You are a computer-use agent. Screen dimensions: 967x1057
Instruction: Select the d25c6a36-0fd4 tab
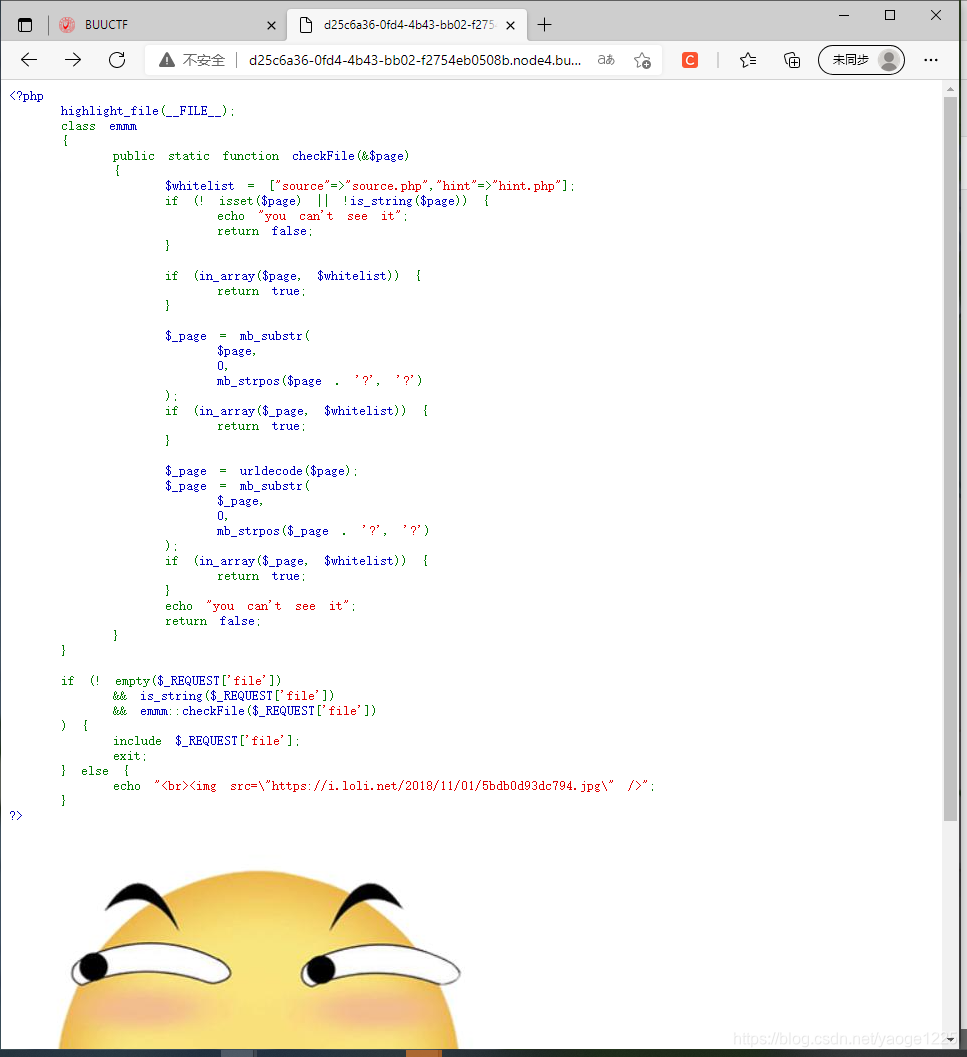(x=408, y=25)
